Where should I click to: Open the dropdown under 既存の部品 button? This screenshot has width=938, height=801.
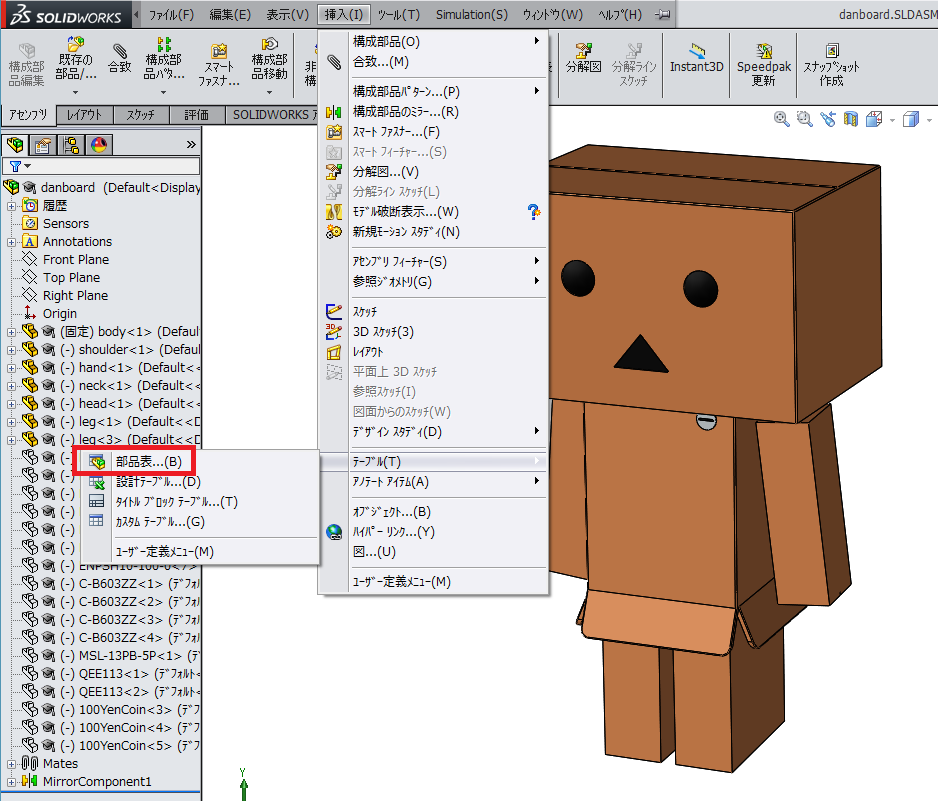[x=75, y=92]
